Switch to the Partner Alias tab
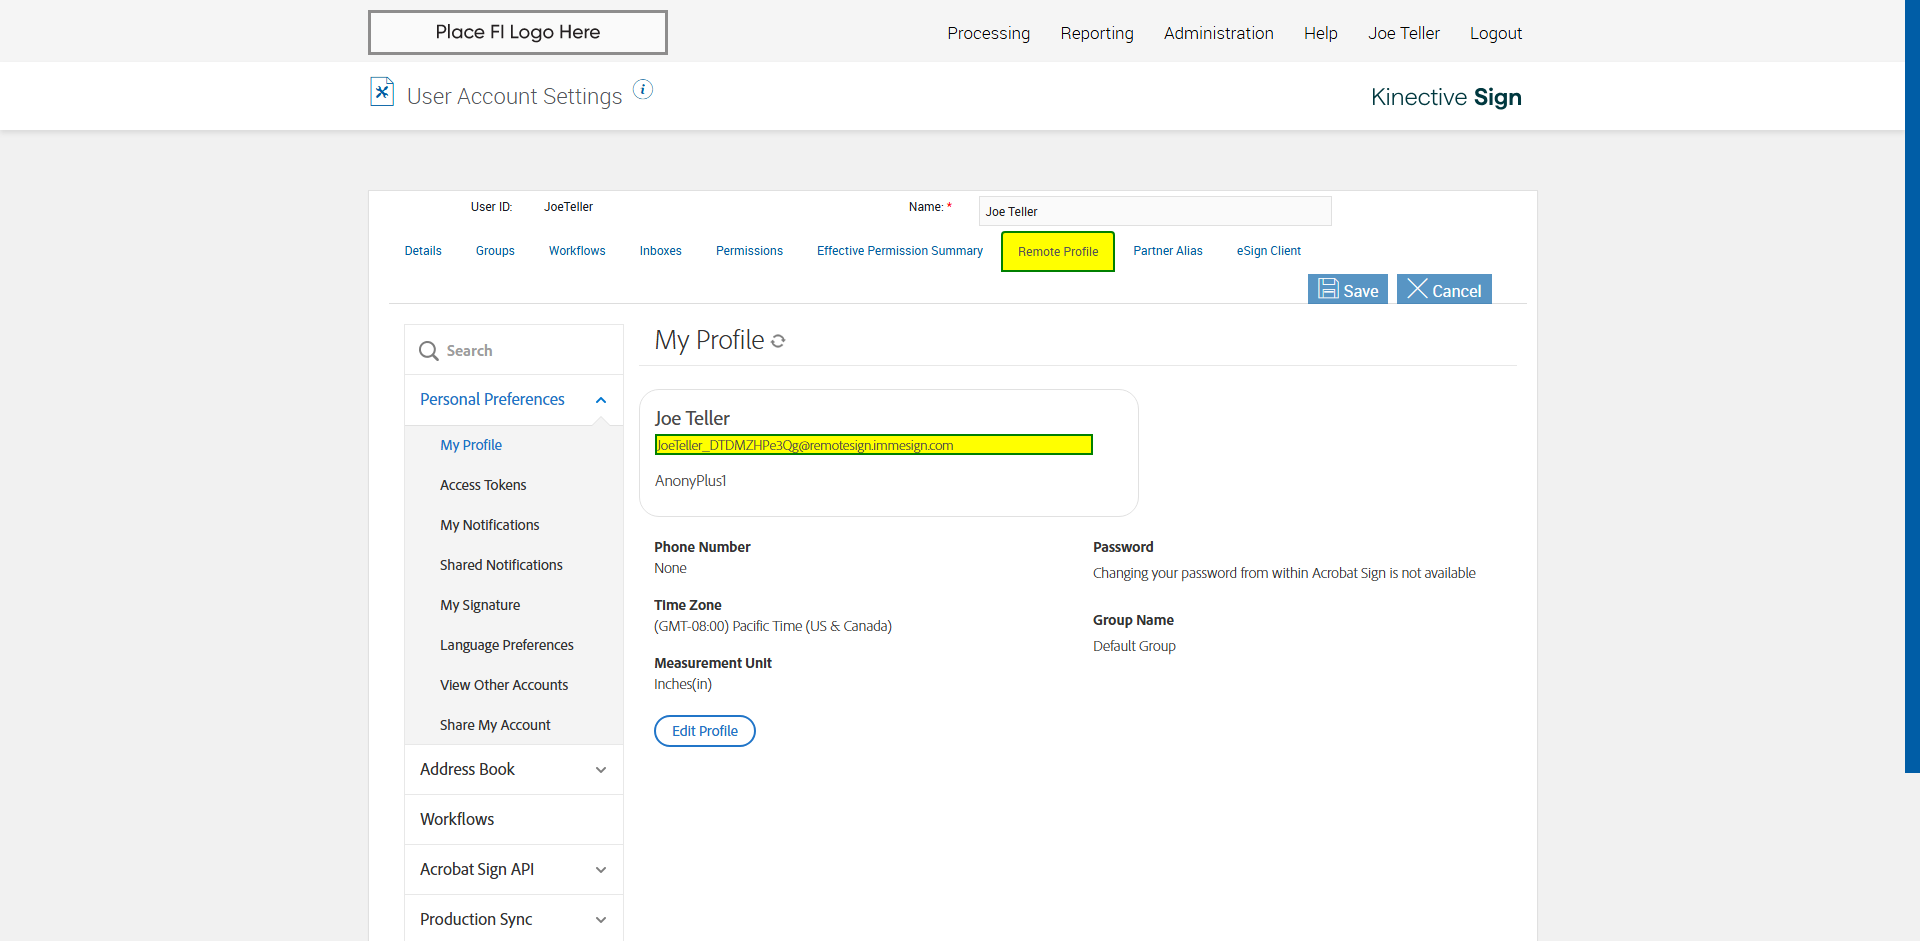The image size is (1920, 941). (x=1168, y=251)
